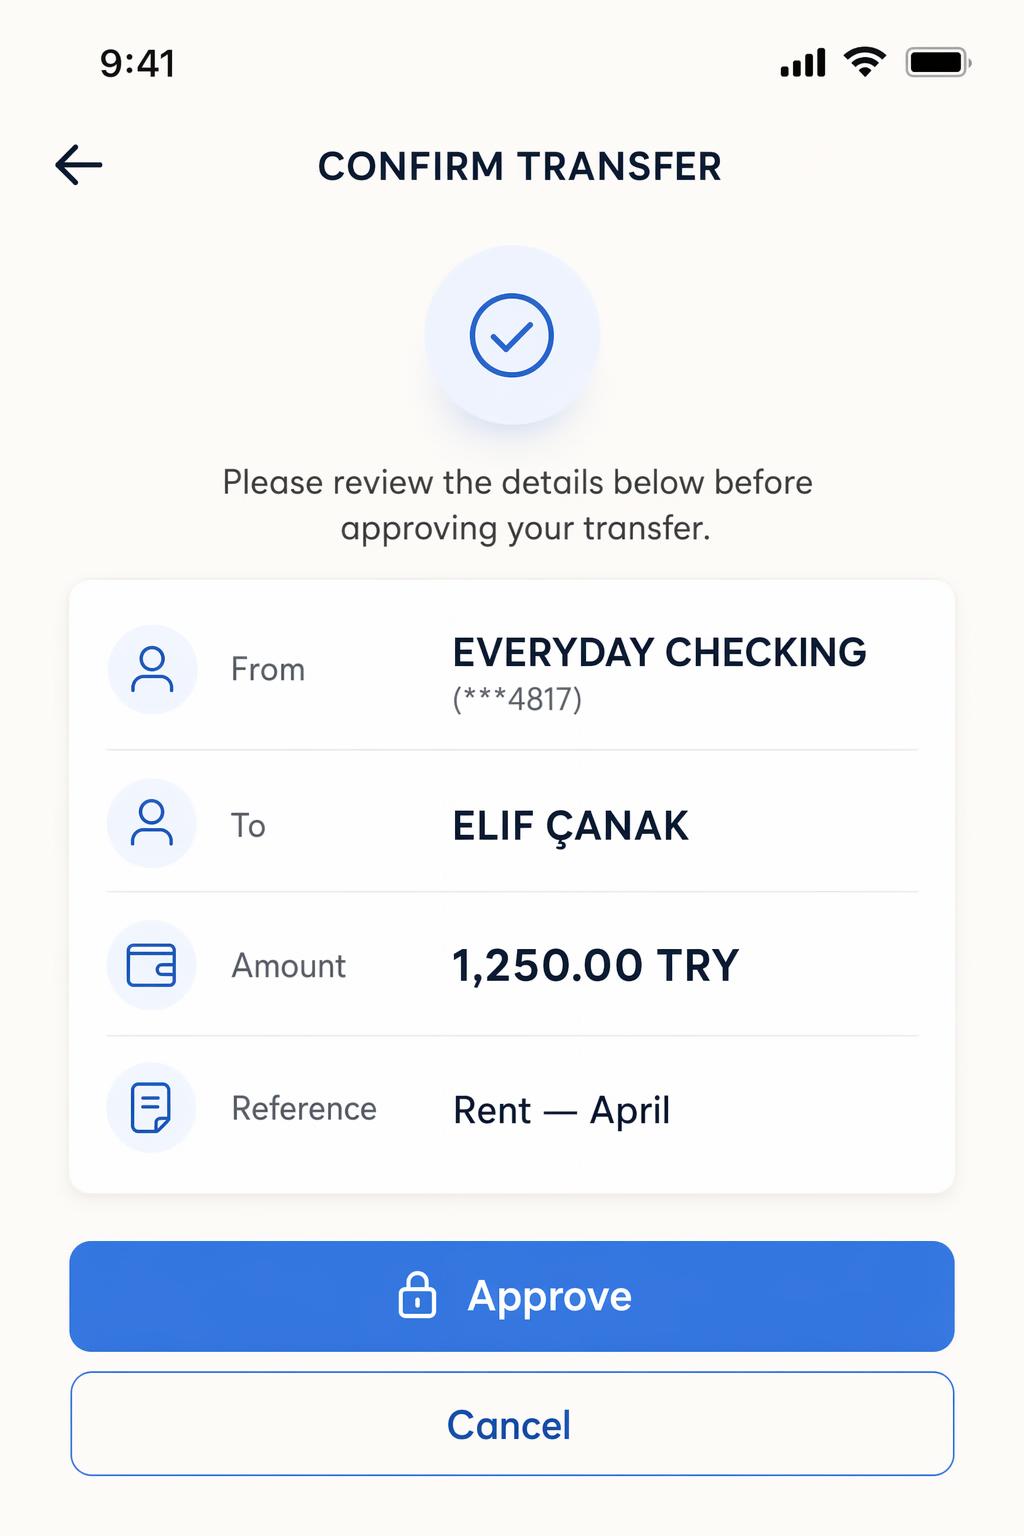The height and width of the screenshot is (1536, 1024).
Task: Tap the cellular signal bars icon
Action: point(803,63)
